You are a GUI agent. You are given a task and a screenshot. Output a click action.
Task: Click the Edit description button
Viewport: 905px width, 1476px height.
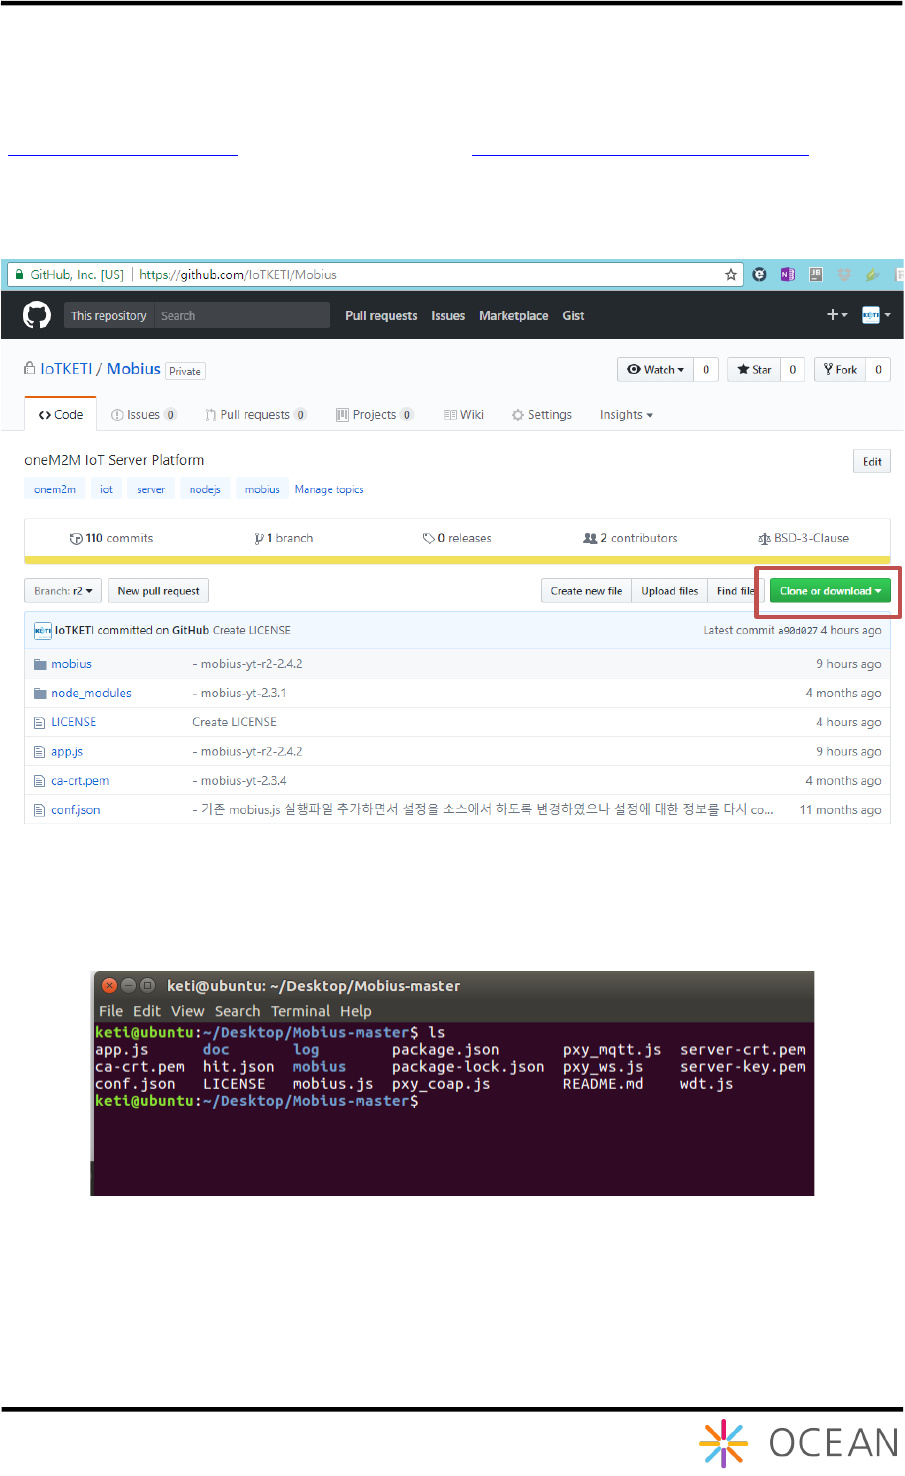click(x=872, y=461)
